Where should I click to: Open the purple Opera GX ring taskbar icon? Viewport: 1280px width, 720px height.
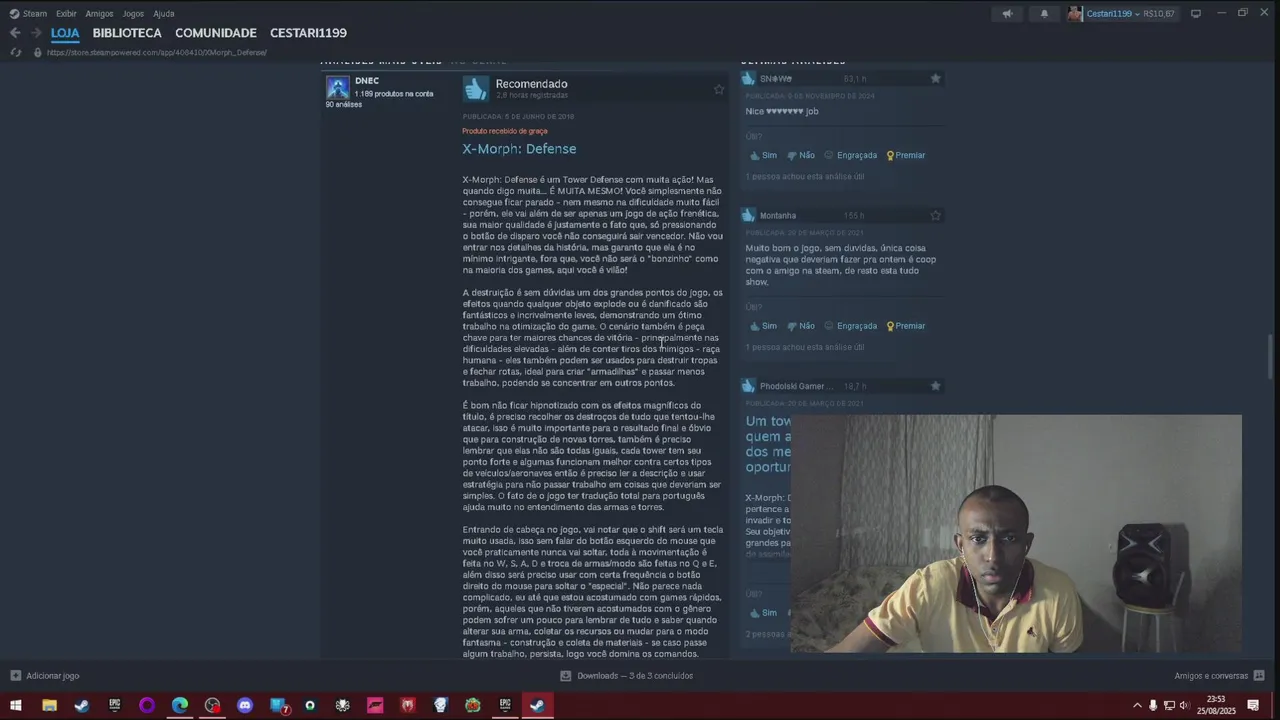coord(147,705)
